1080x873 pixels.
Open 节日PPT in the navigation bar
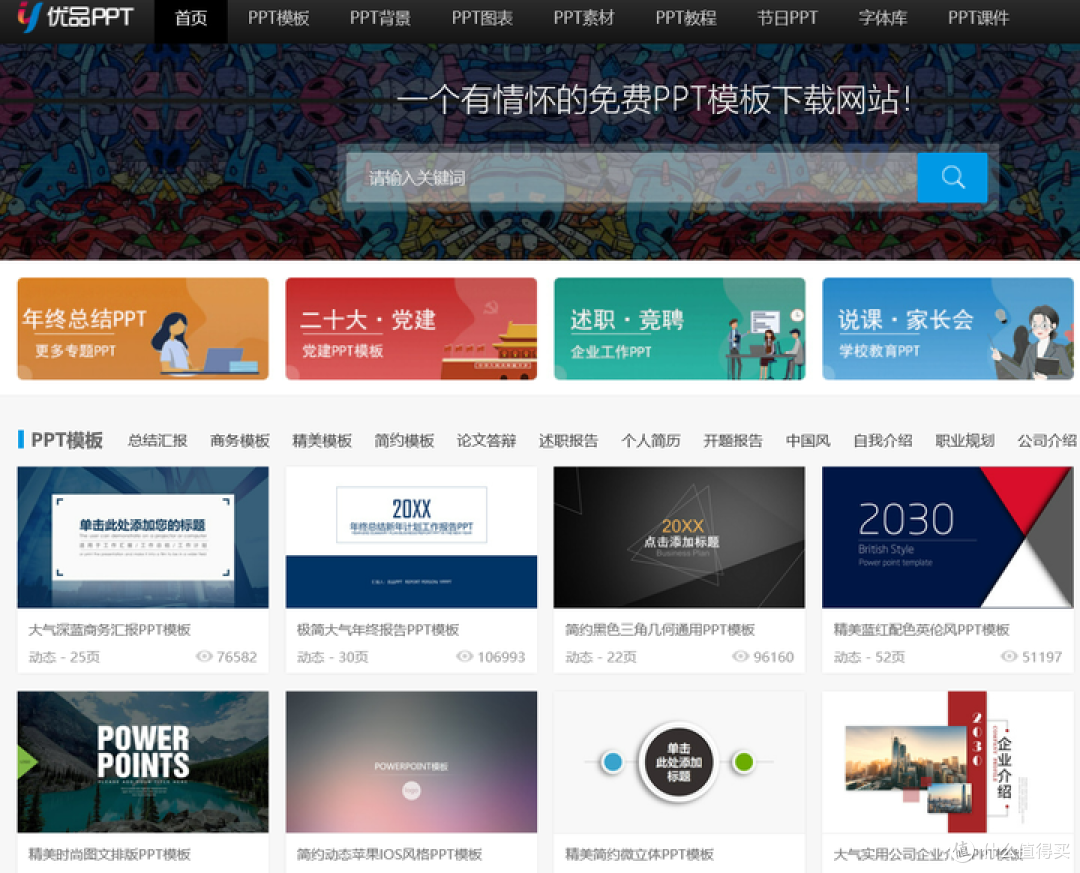pyautogui.click(x=787, y=19)
